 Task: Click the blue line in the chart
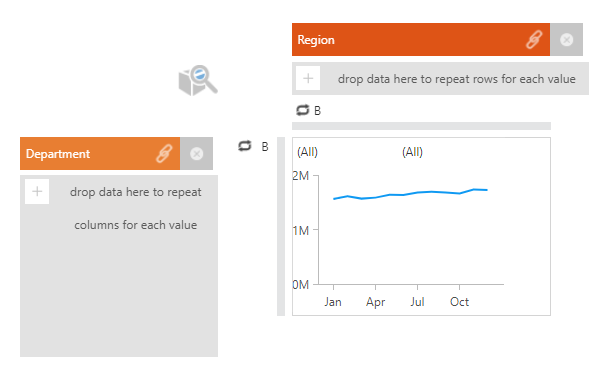(411, 194)
